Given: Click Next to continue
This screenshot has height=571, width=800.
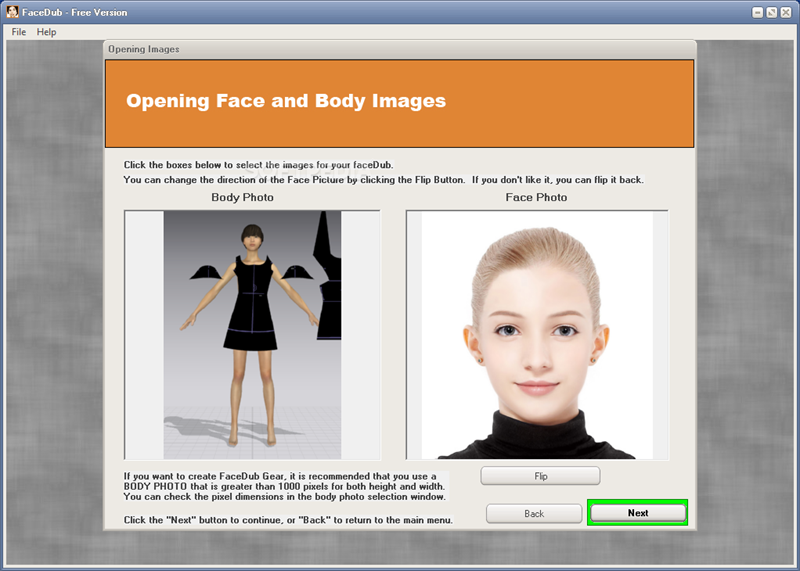Looking at the screenshot, I should click(x=637, y=513).
